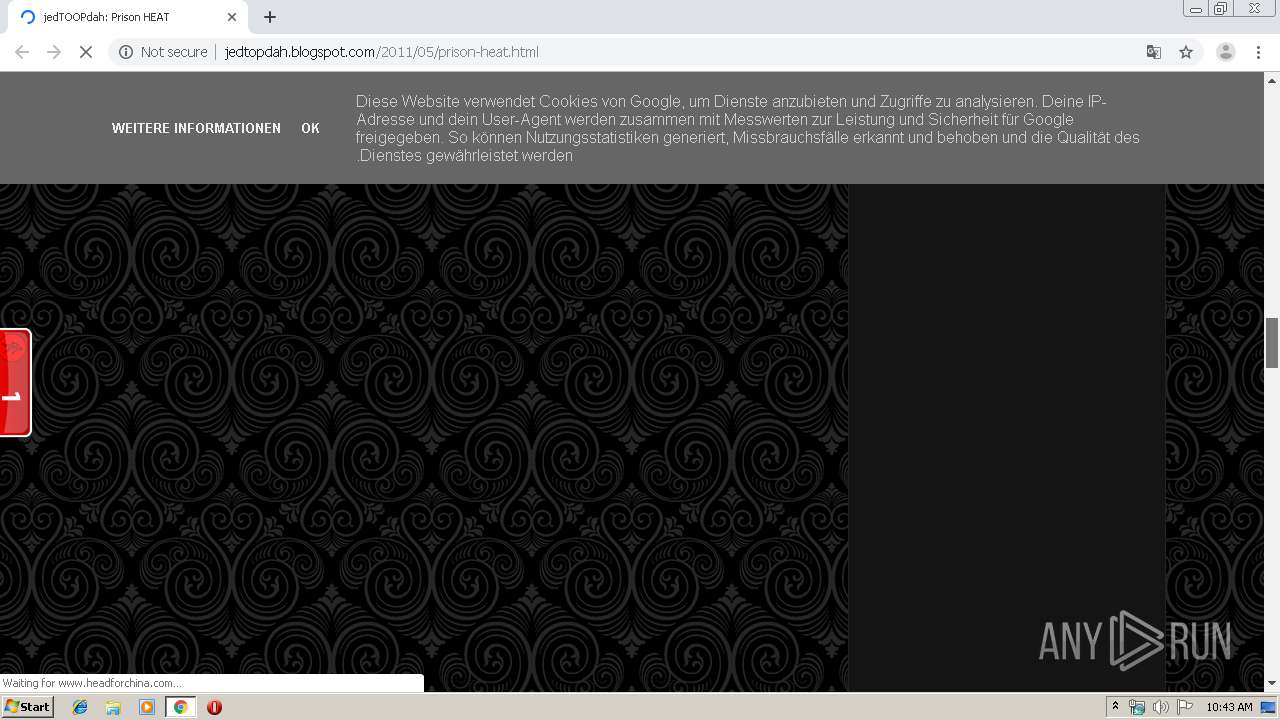
Task: Go back to previous page
Action: pos(22,52)
